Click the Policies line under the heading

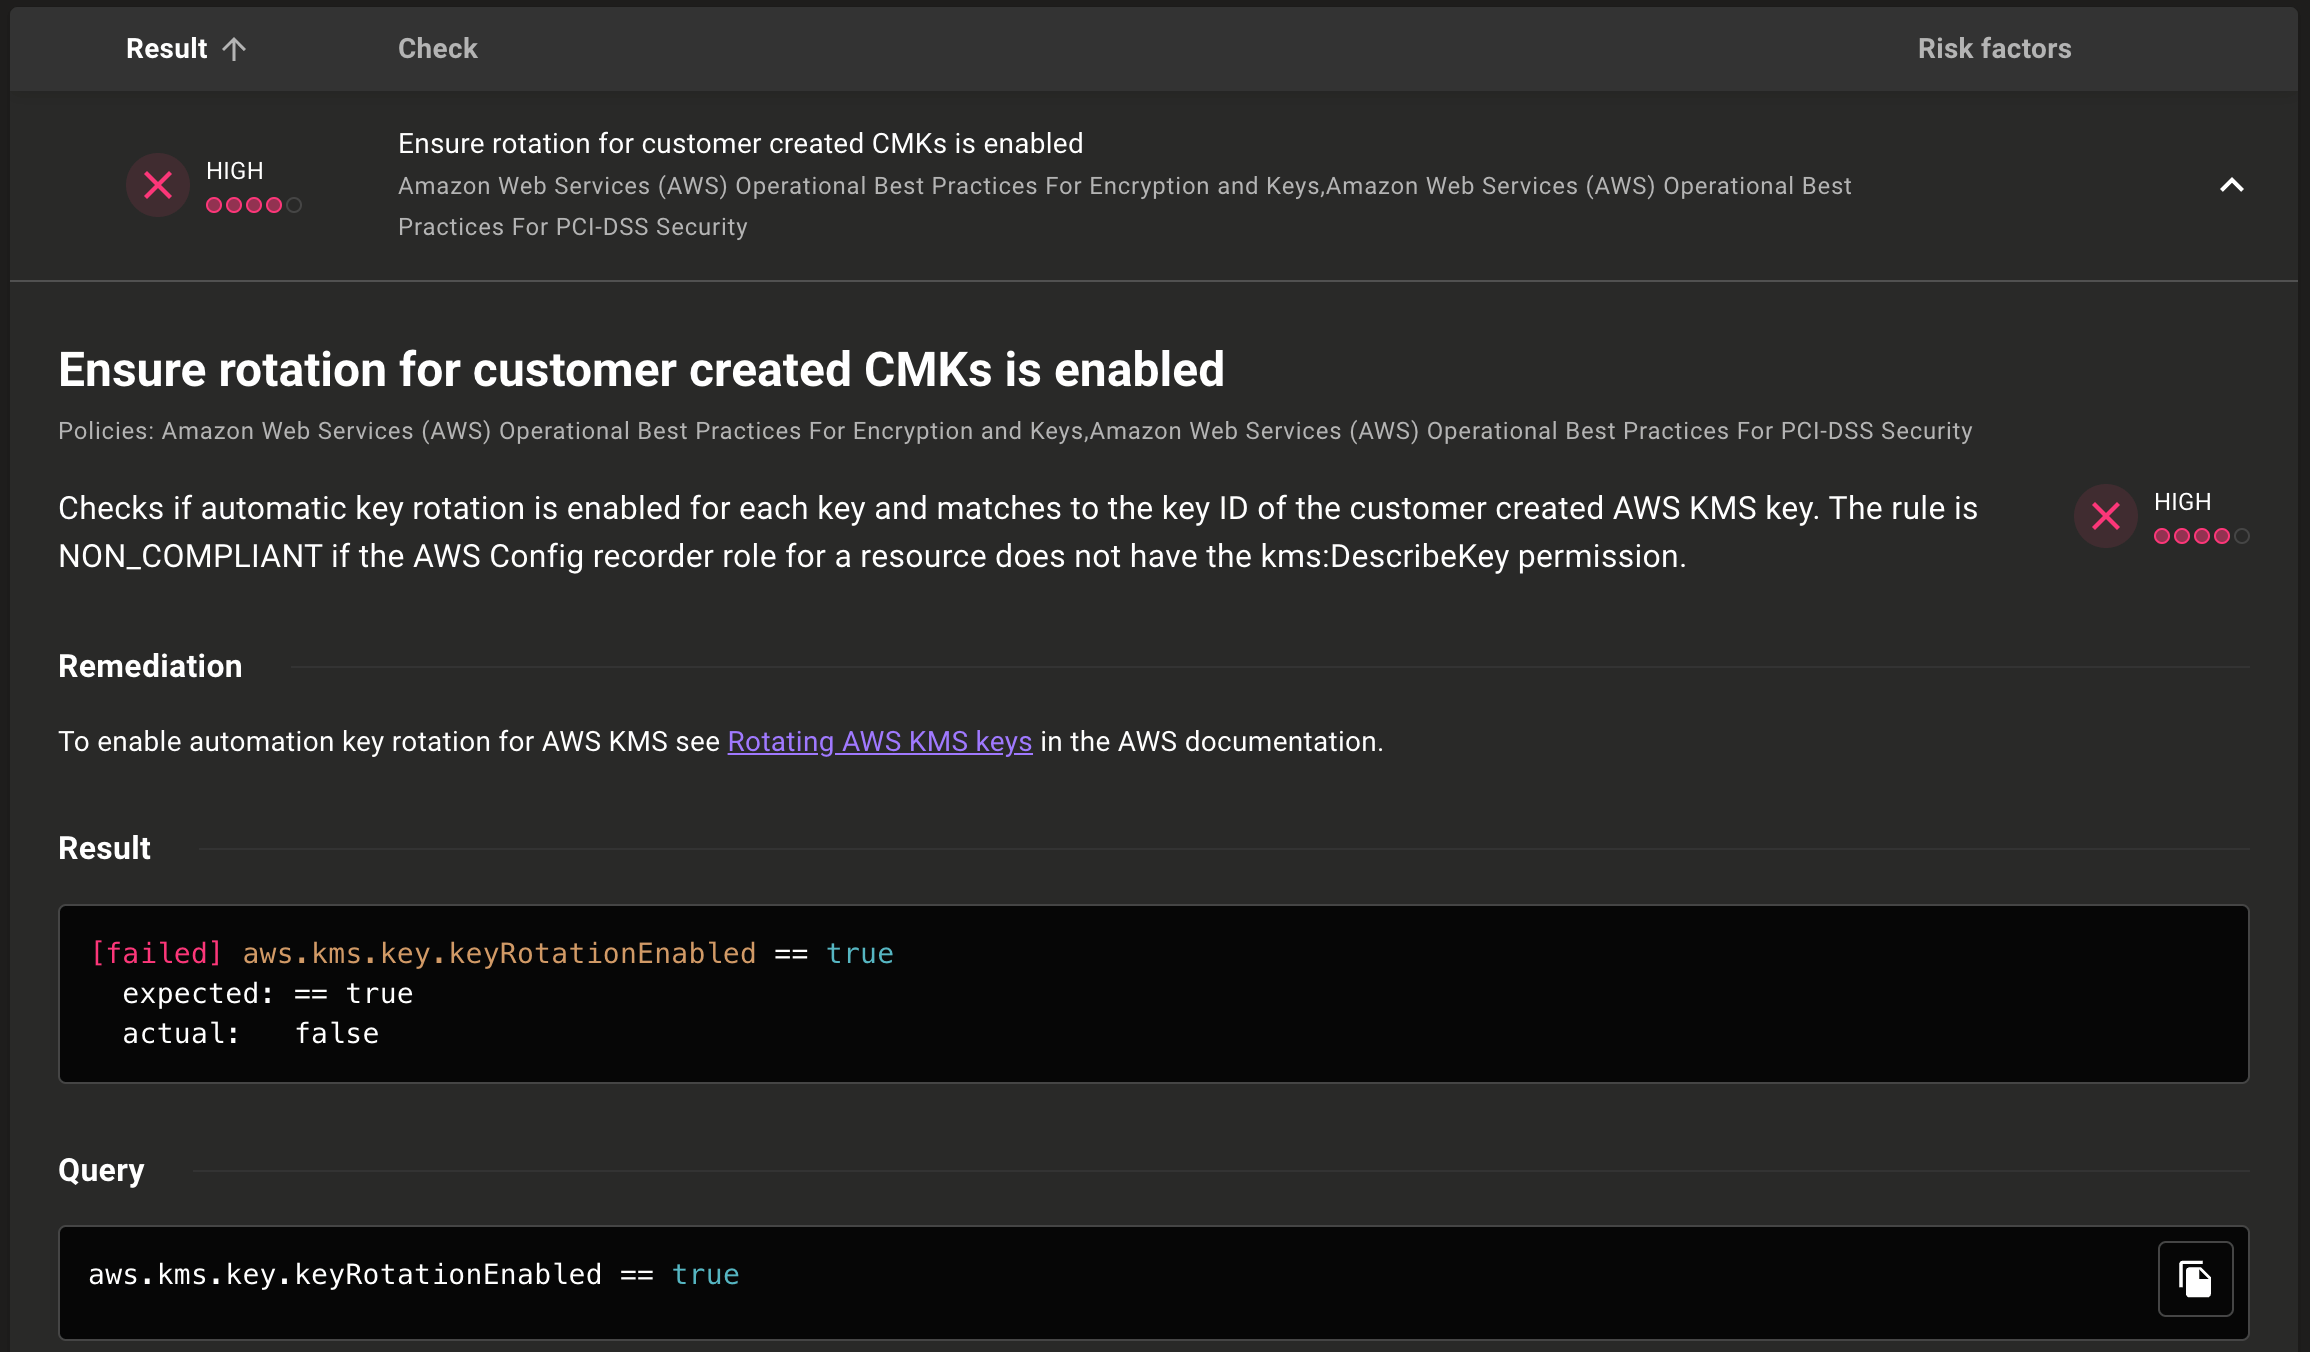1015,431
